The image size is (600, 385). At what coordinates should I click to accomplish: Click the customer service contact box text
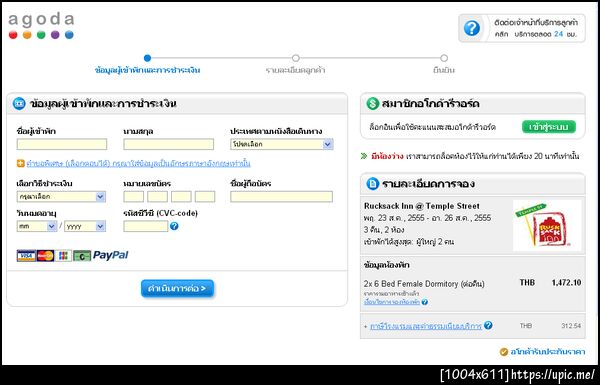coord(536,28)
